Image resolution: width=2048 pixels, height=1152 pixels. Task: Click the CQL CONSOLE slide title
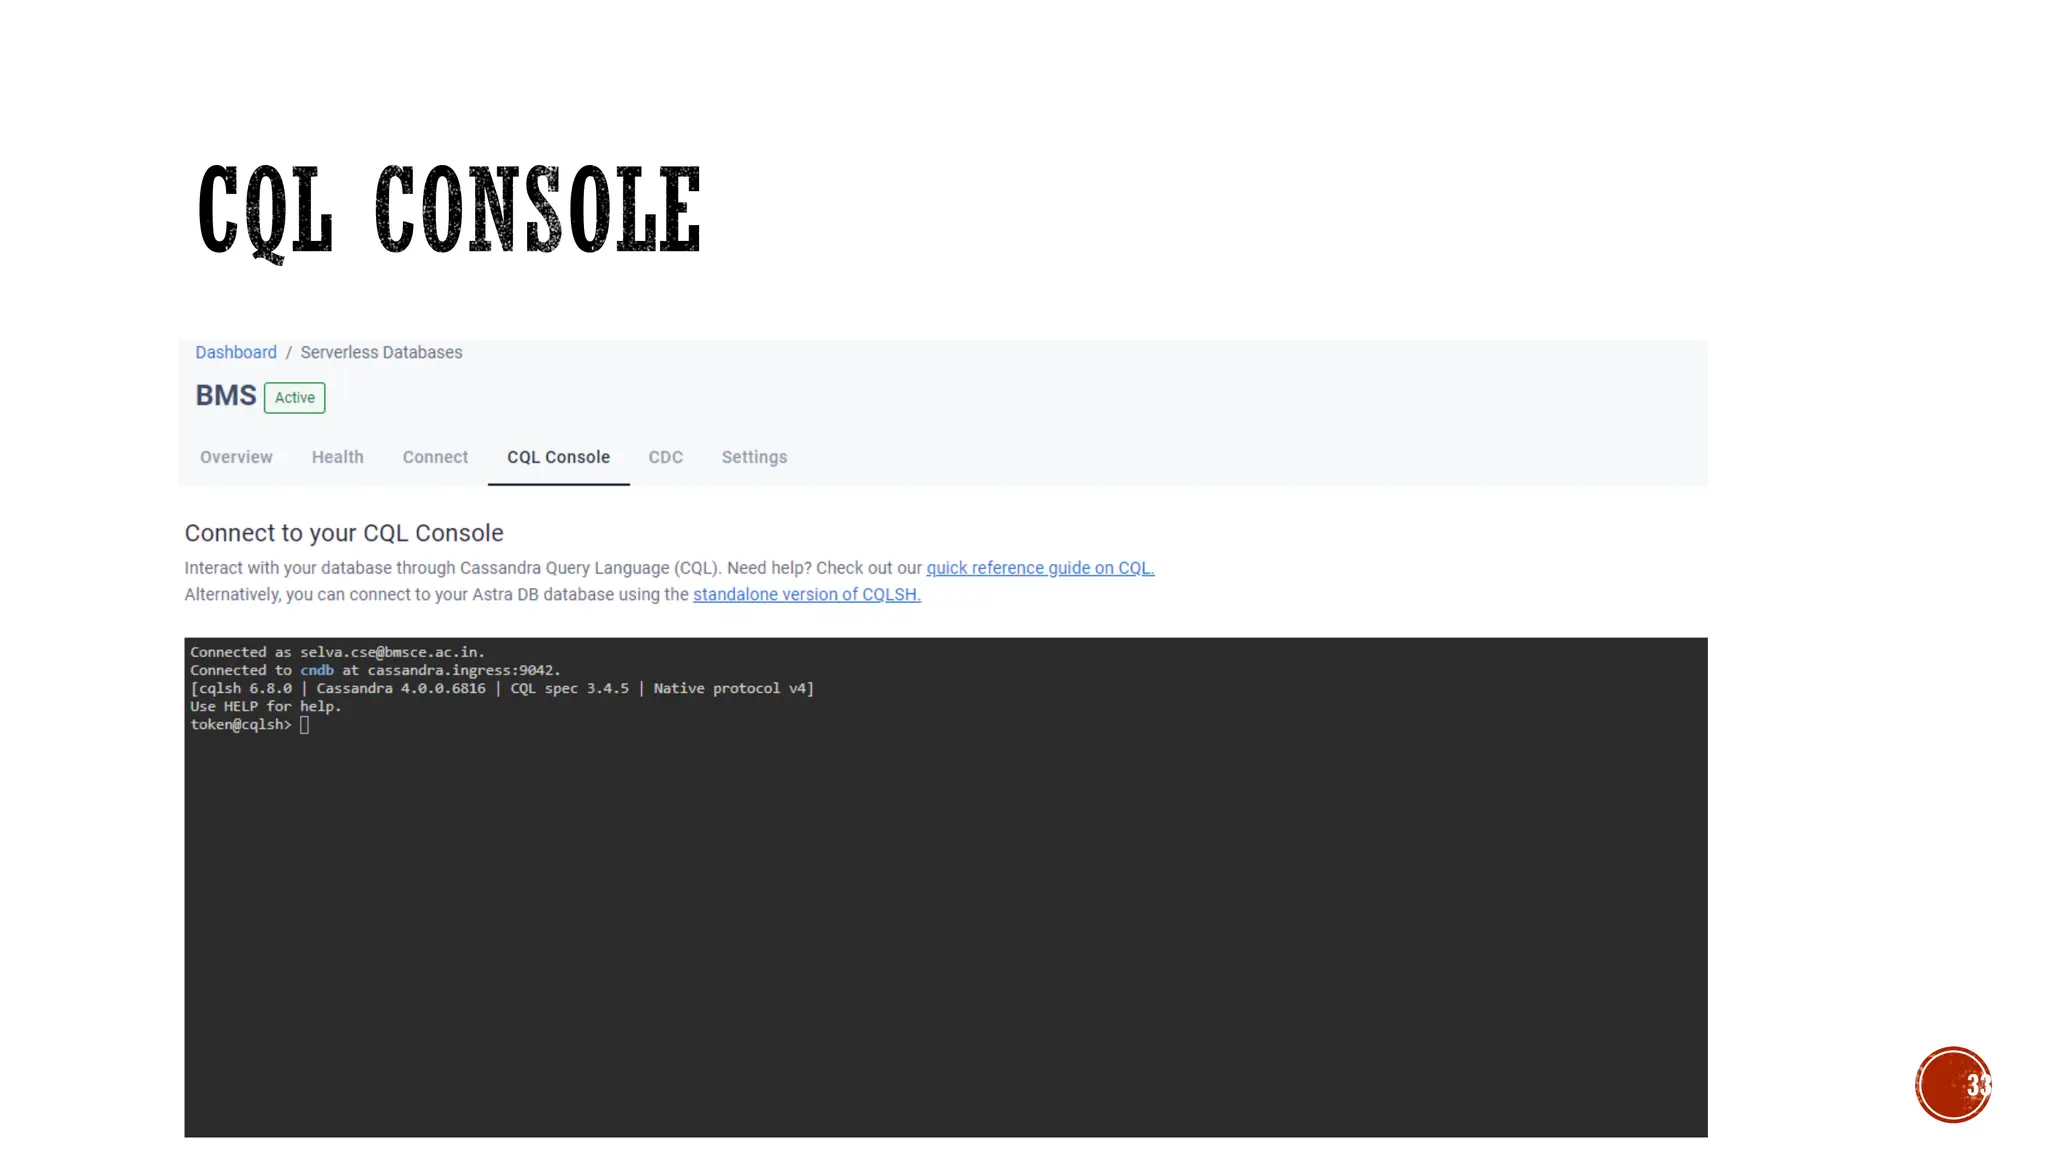(449, 210)
